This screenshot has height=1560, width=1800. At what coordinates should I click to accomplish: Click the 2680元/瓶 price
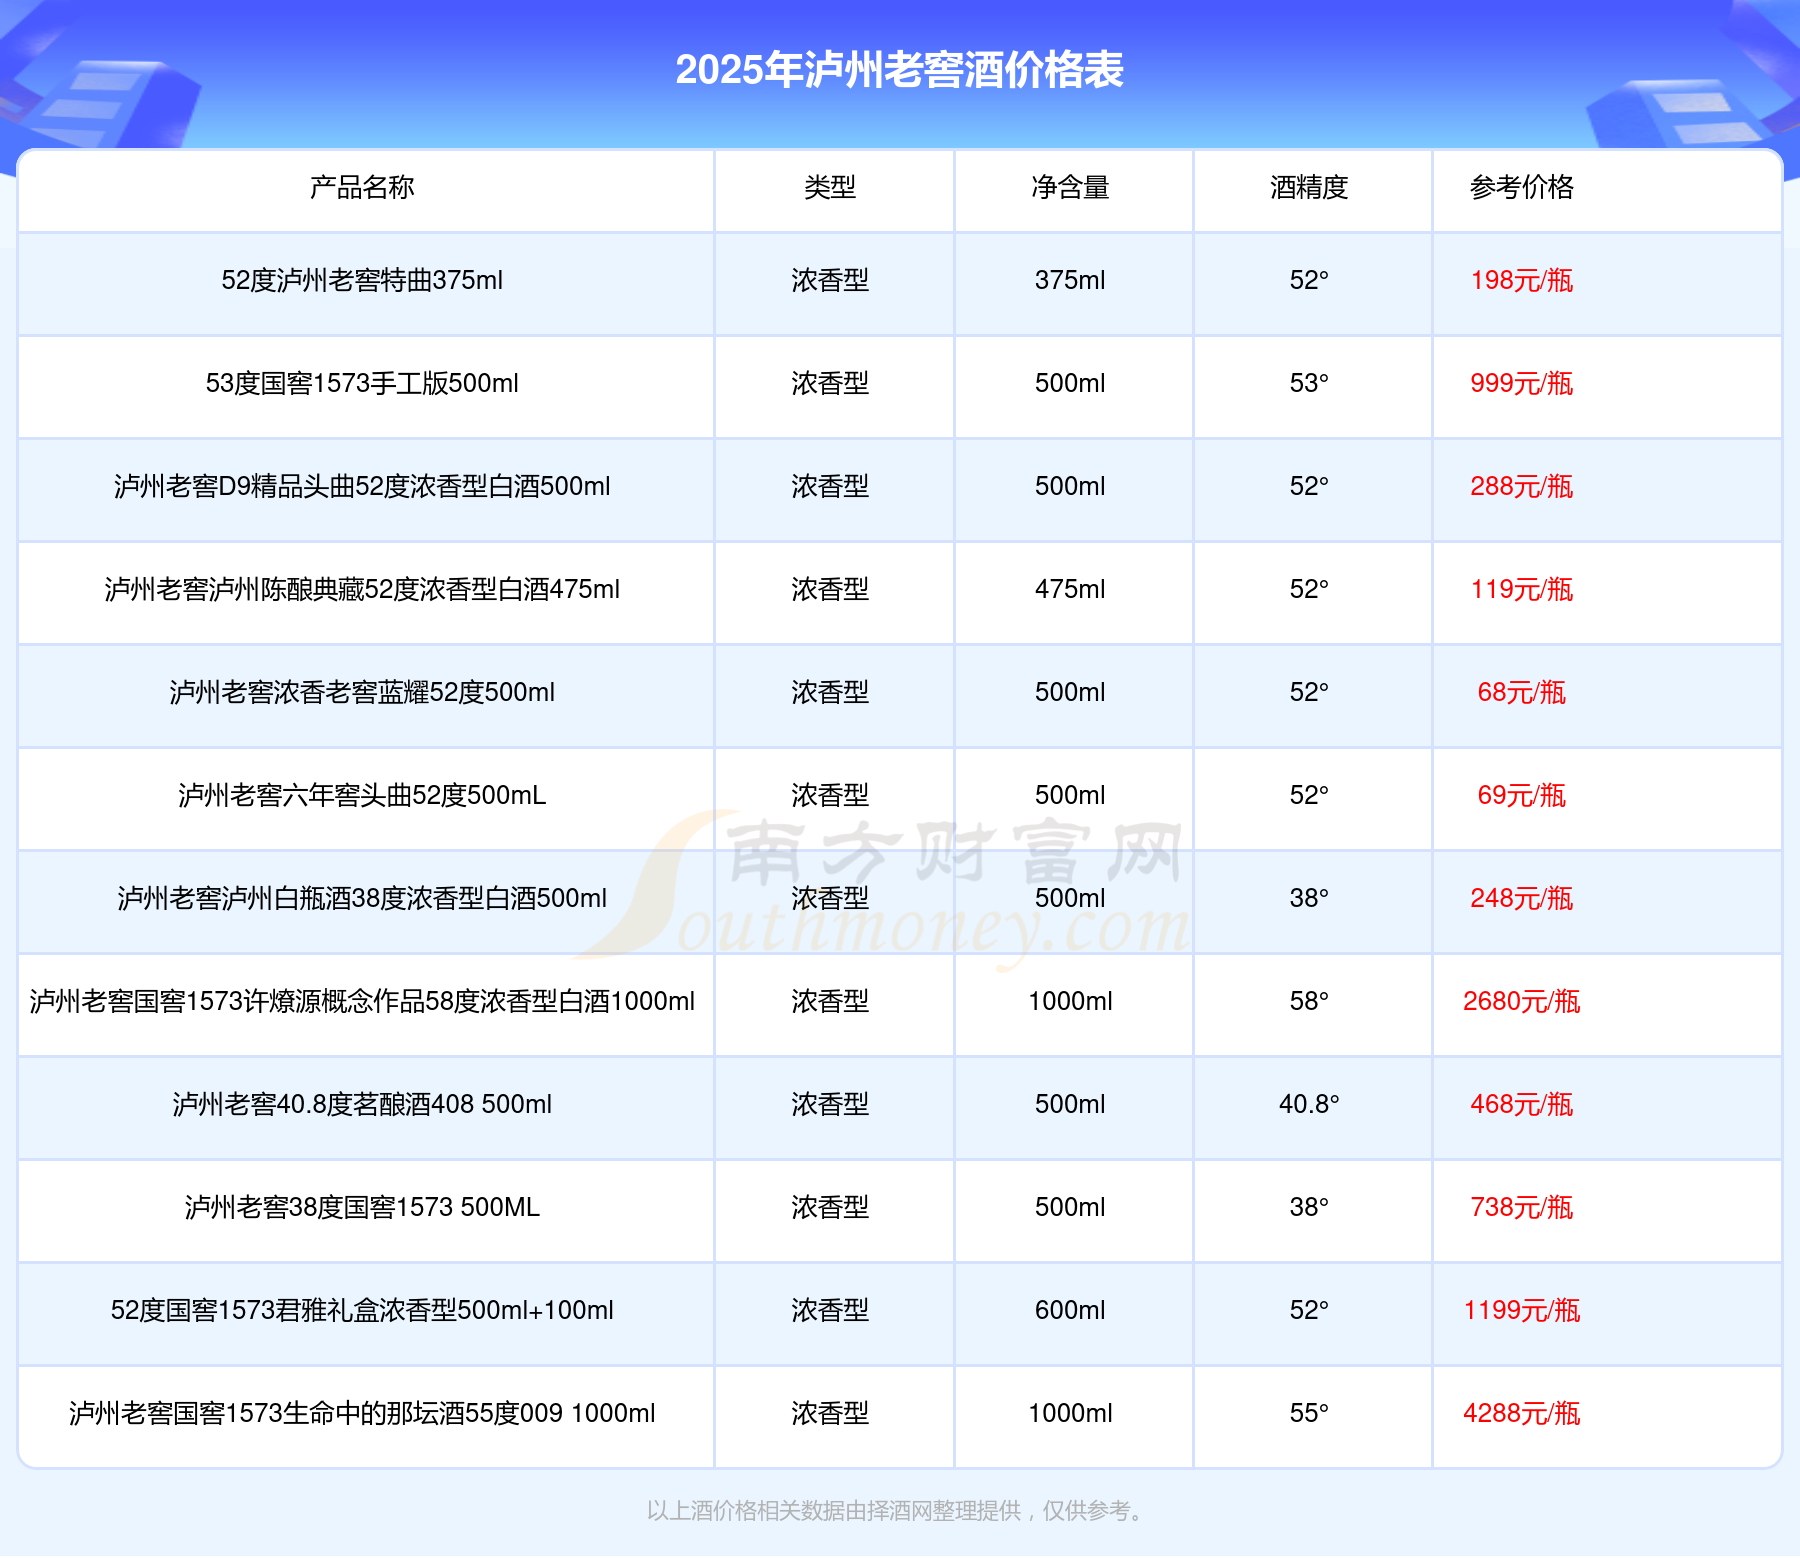coord(1521,1001)
